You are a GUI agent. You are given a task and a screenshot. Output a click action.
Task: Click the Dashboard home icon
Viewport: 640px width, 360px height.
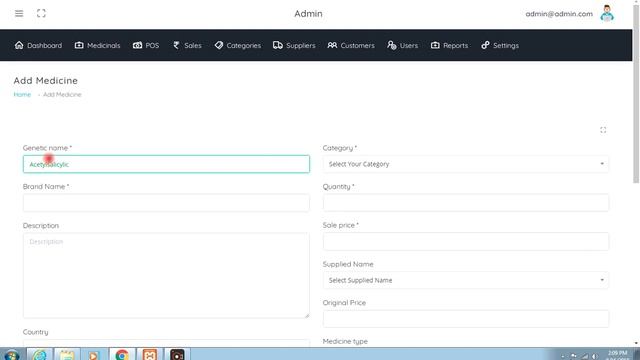tap(19, 45)
